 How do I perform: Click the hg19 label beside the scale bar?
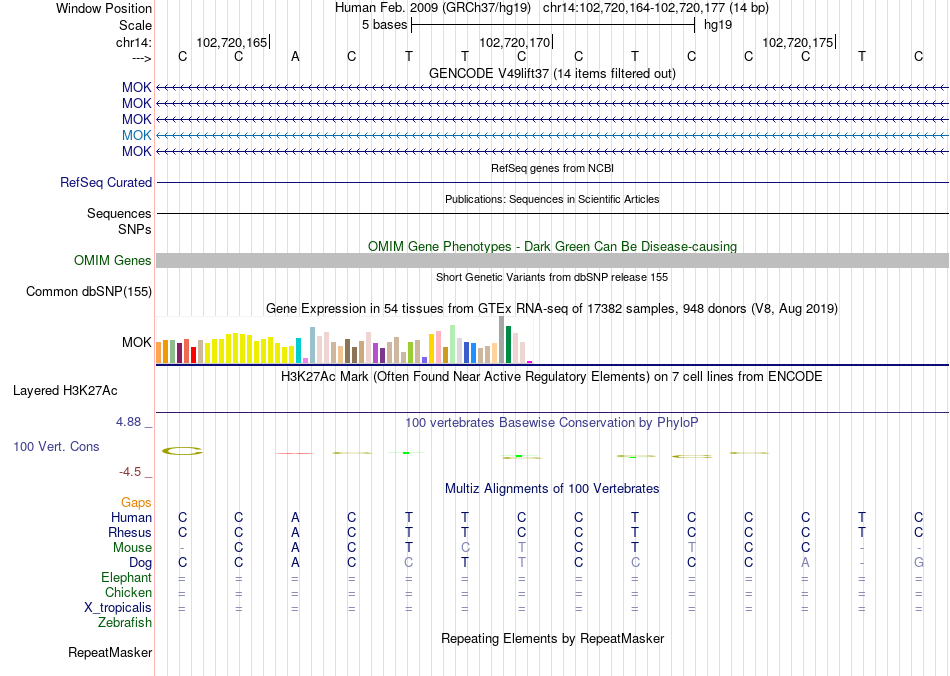coord(718,25)
